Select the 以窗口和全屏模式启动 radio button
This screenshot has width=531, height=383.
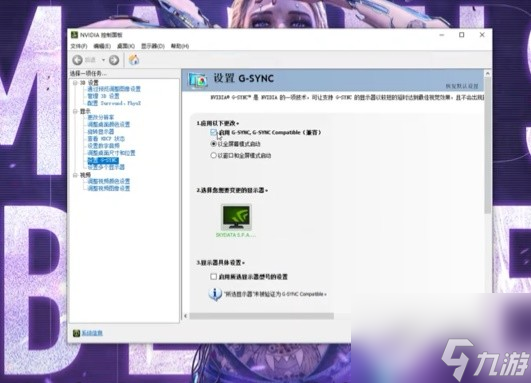point(213,155)
